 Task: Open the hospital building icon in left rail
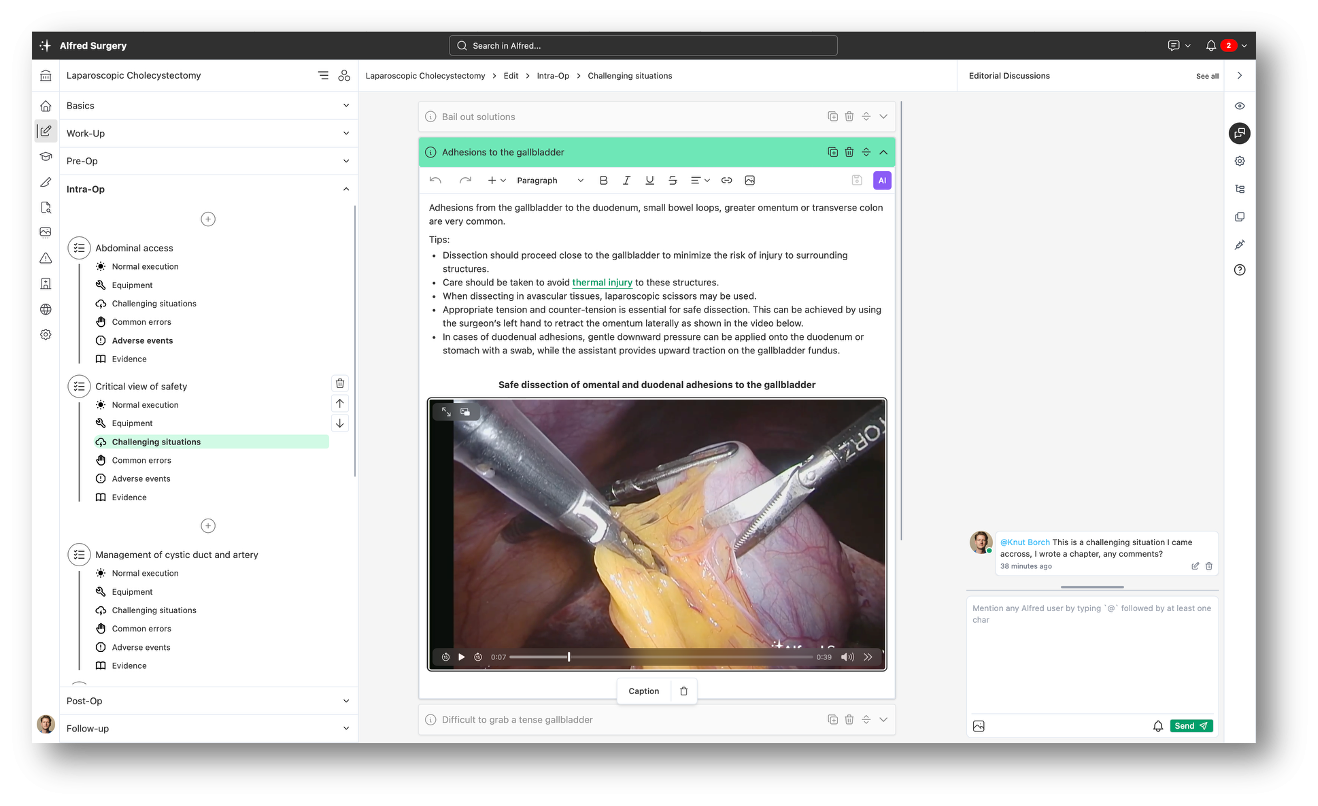(45, 283)
